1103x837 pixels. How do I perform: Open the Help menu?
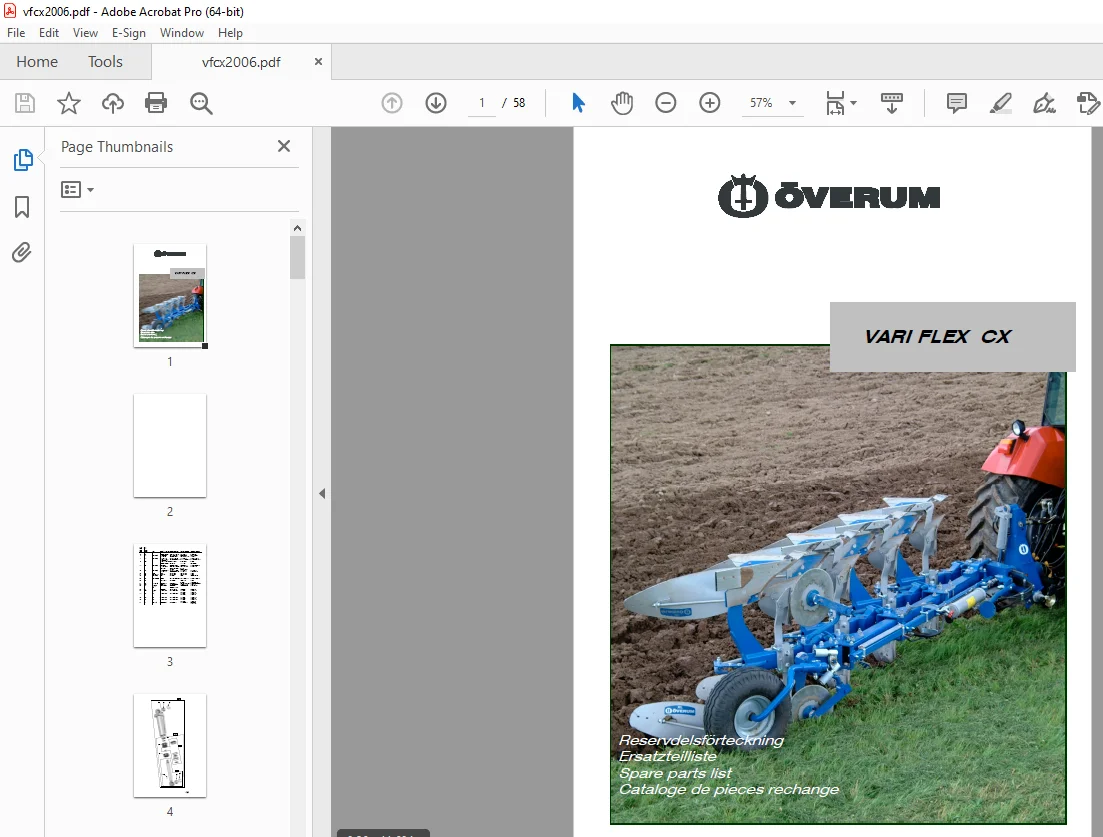point(230,33)
